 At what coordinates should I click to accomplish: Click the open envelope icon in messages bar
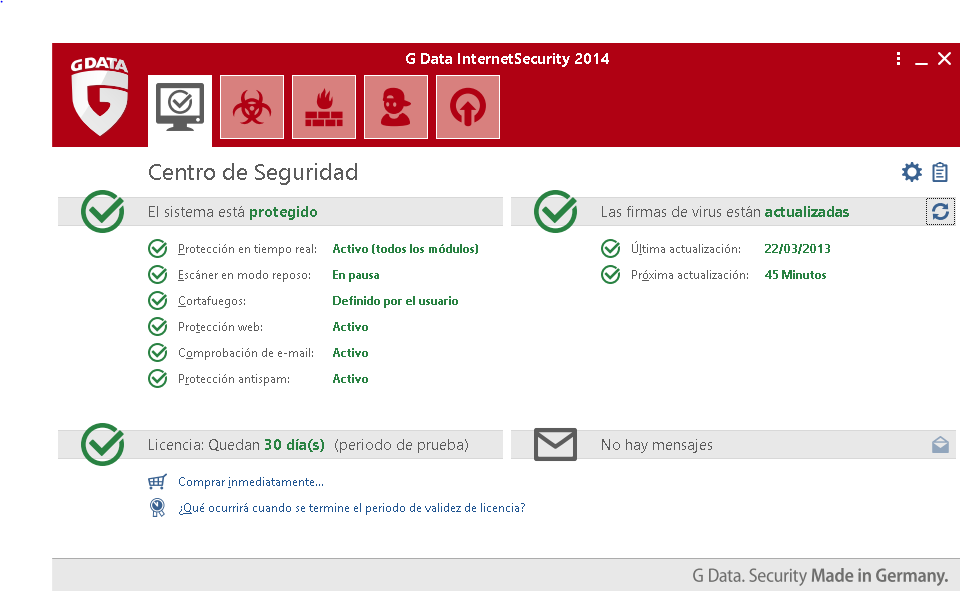[x=940, y=445]
